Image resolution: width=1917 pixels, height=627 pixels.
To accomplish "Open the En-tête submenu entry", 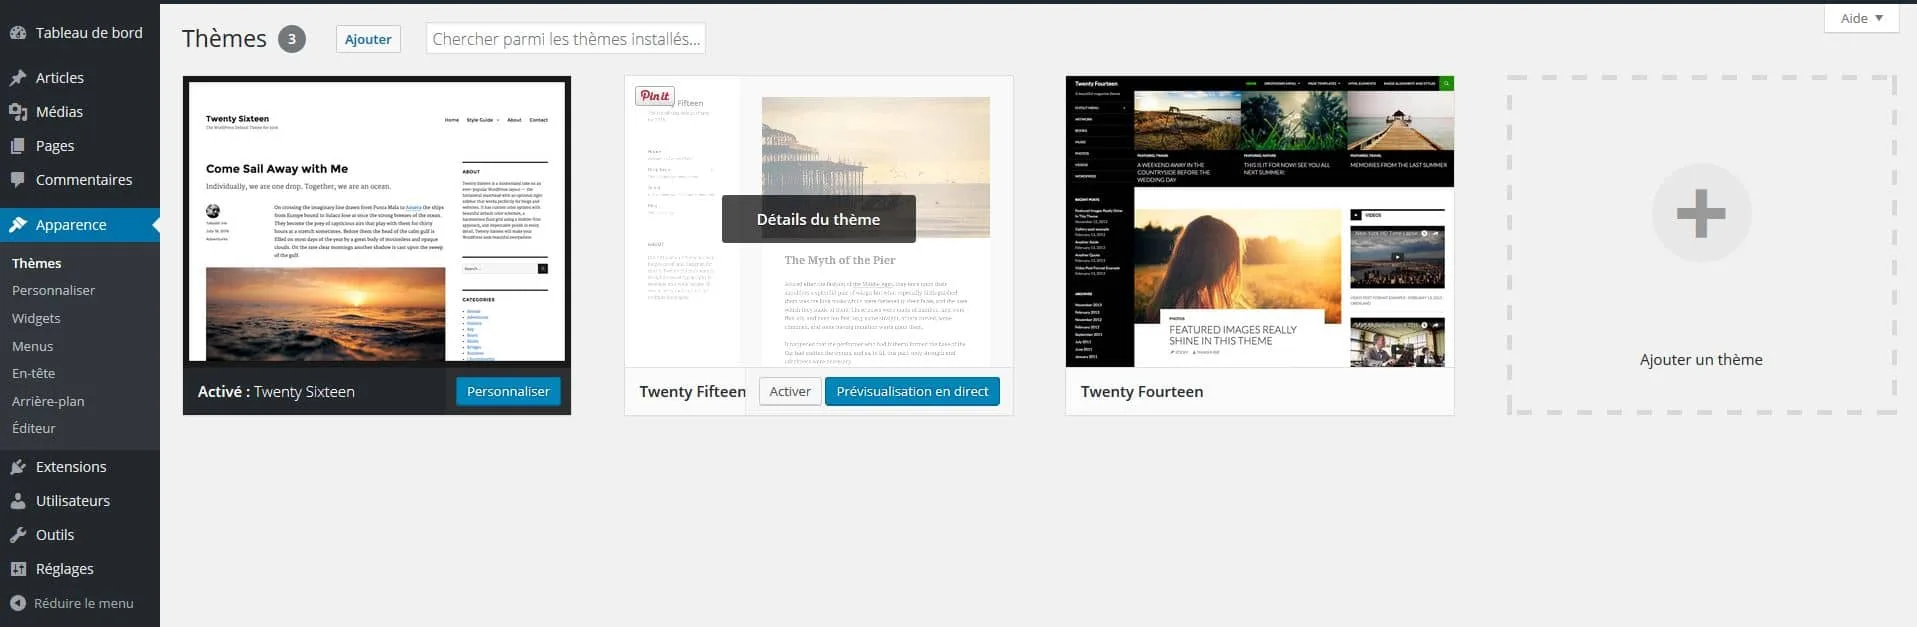I will click(34, 373).
